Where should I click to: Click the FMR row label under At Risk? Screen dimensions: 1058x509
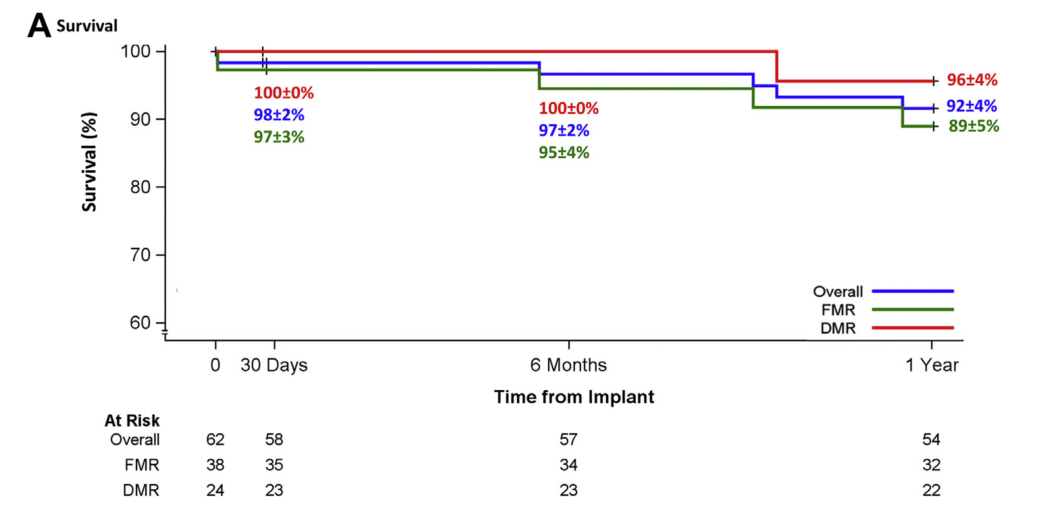coord(142,465)
